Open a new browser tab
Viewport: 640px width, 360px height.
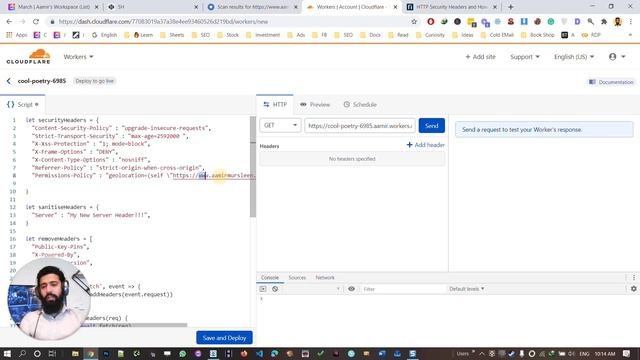coord(511,7)
